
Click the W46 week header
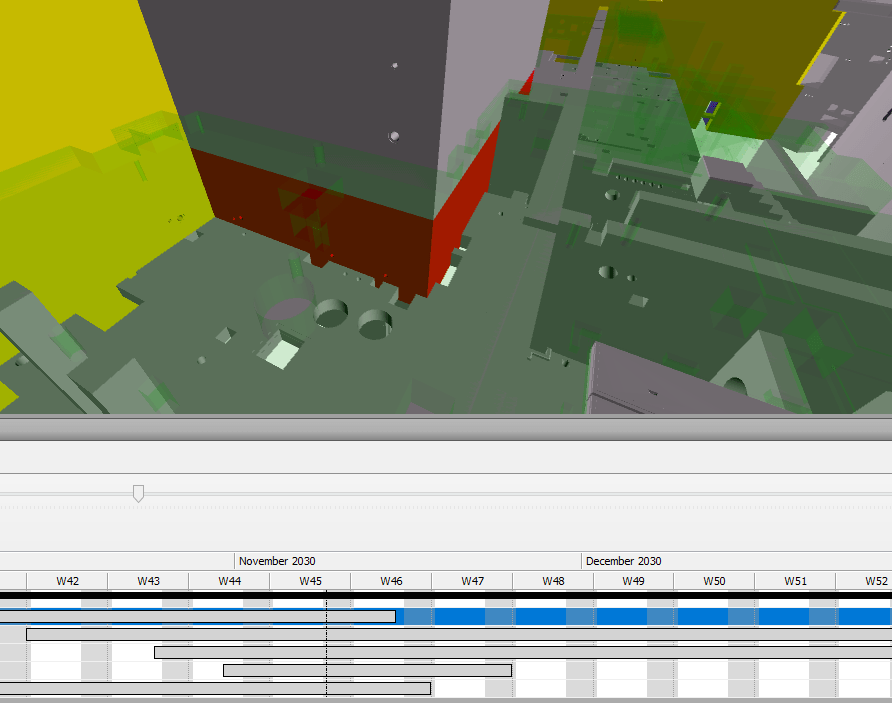tap(391, 581)
